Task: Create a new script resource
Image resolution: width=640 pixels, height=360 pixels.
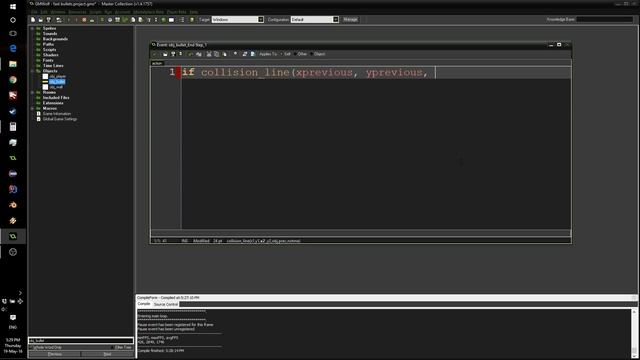Action: (x=133, y=20)
